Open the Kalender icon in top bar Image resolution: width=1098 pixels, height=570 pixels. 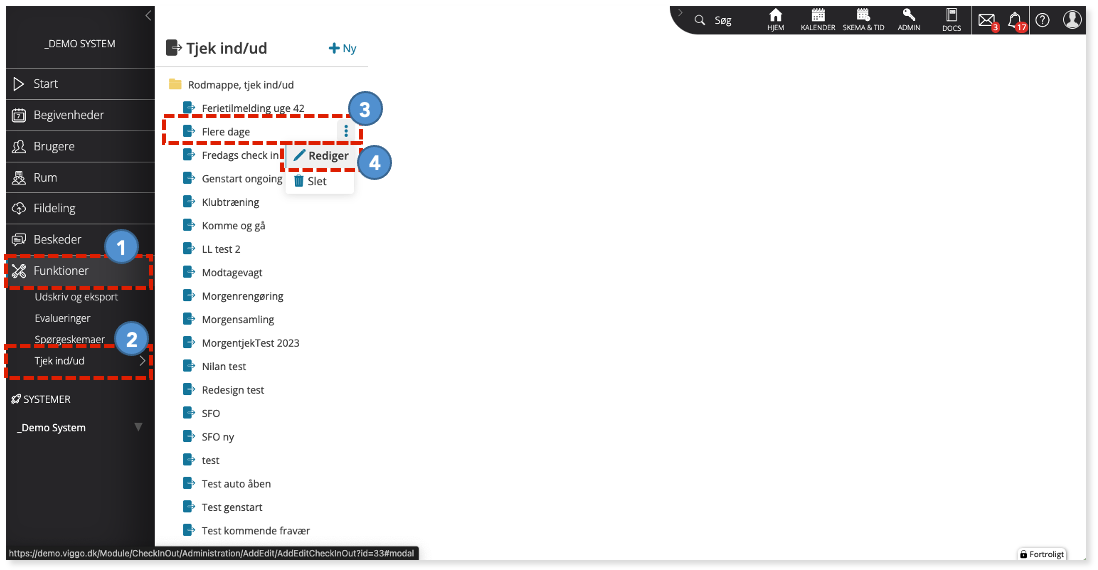(x=817, y=20)
